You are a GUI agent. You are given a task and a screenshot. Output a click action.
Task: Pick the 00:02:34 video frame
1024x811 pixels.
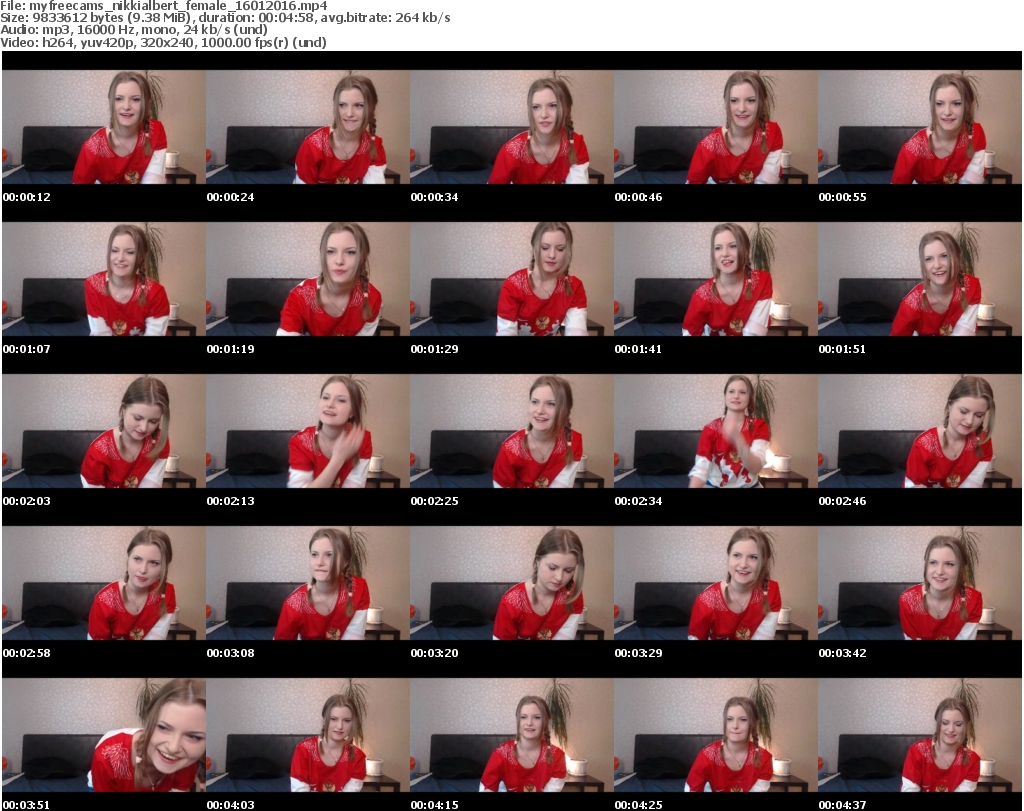point(716,431)
